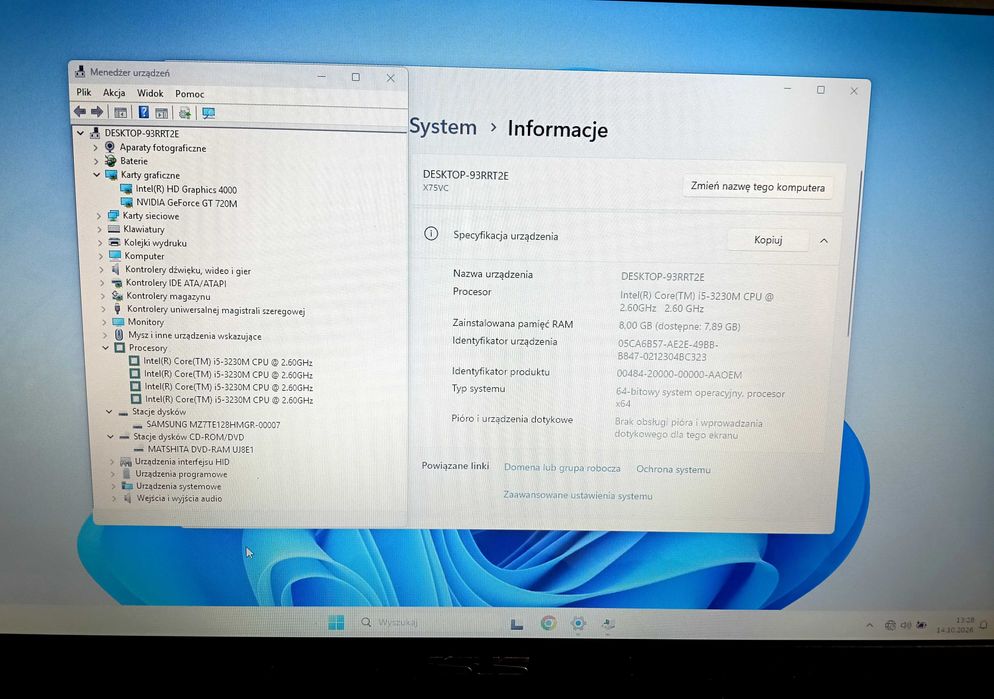
Task: Expand Kontrolery dźwięku, wideo i gier
Action: point(101,269)
